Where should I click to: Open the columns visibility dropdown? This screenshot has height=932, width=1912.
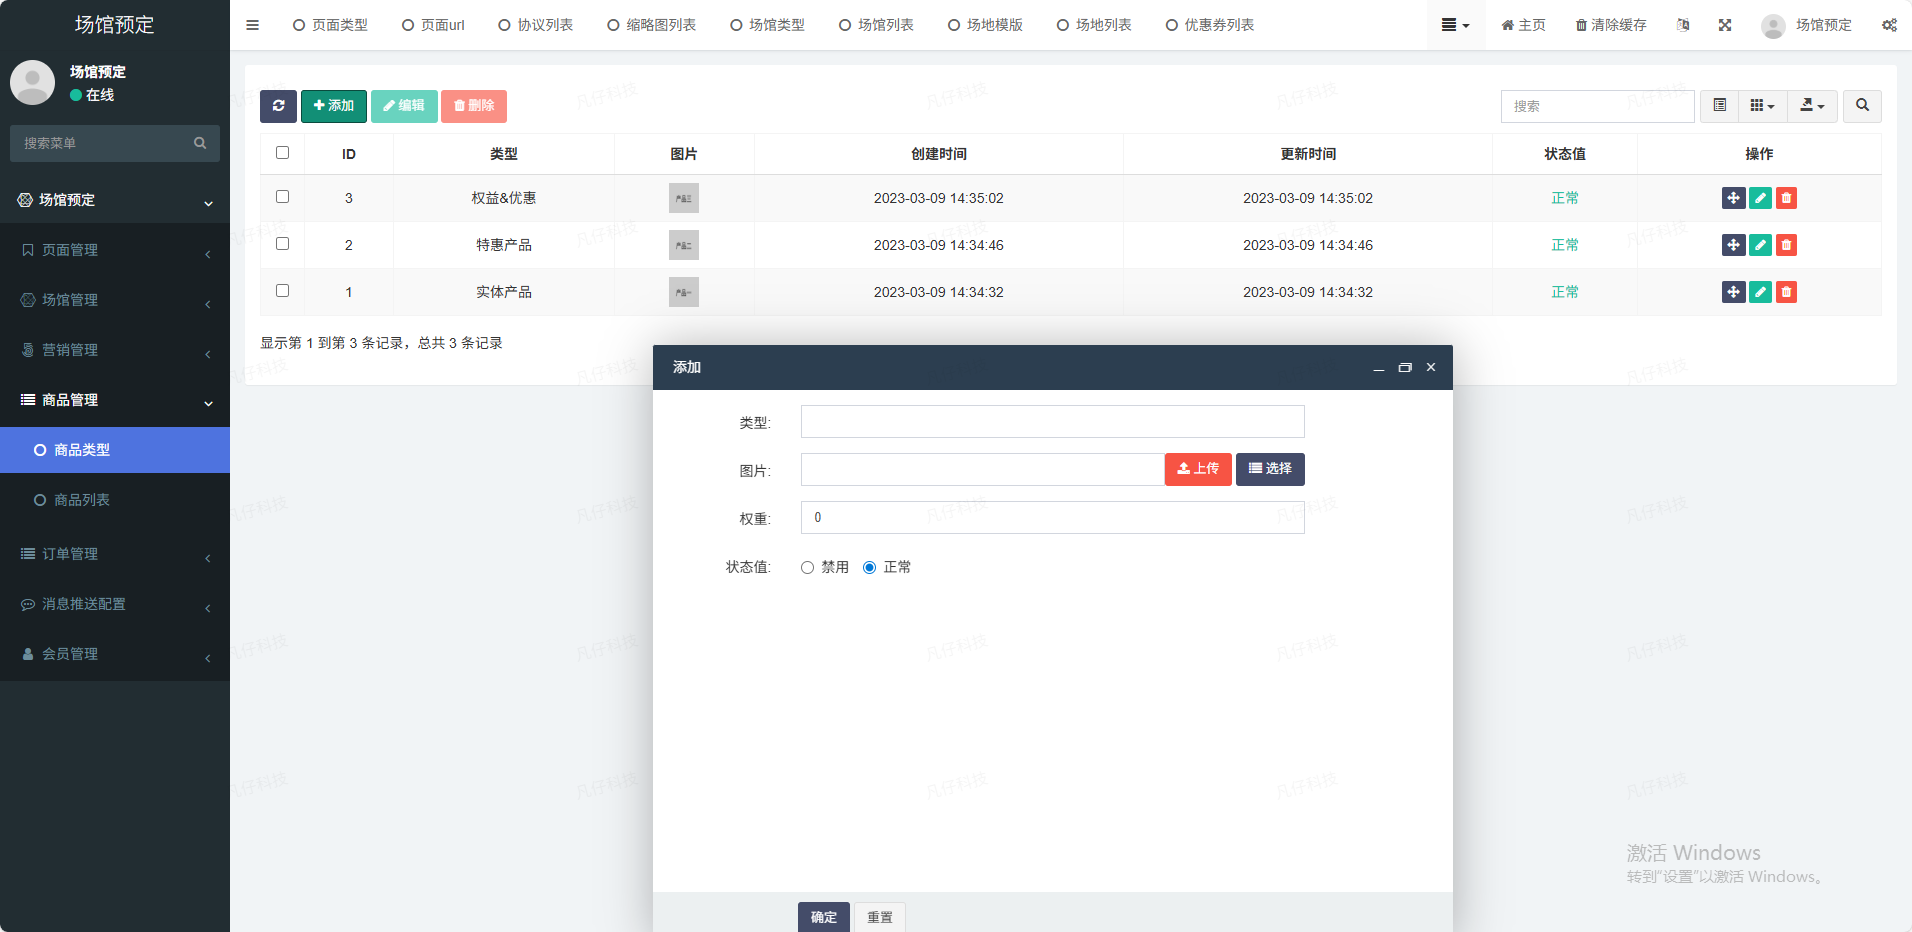pyautogui.click(x=1762, y=106)
